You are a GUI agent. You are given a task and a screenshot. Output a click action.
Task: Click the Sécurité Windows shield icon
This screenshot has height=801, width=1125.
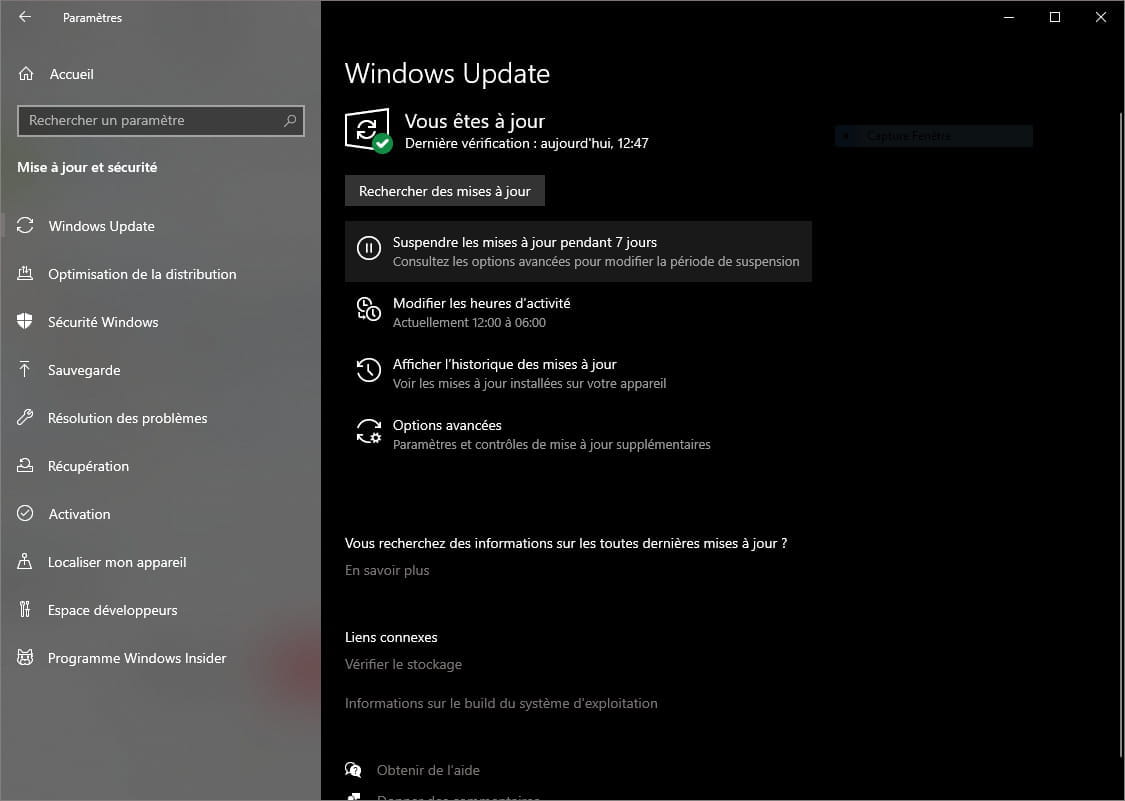tap(25, 322)
